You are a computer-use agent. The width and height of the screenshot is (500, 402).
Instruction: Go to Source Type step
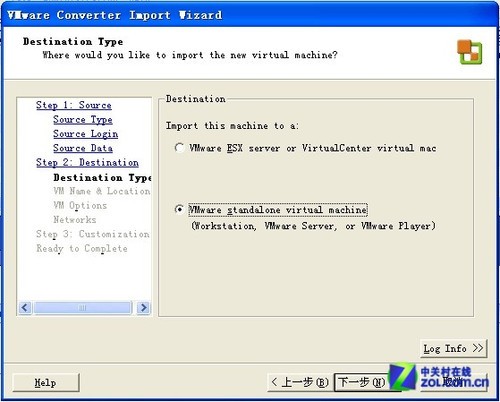click(x=83, y=119)
